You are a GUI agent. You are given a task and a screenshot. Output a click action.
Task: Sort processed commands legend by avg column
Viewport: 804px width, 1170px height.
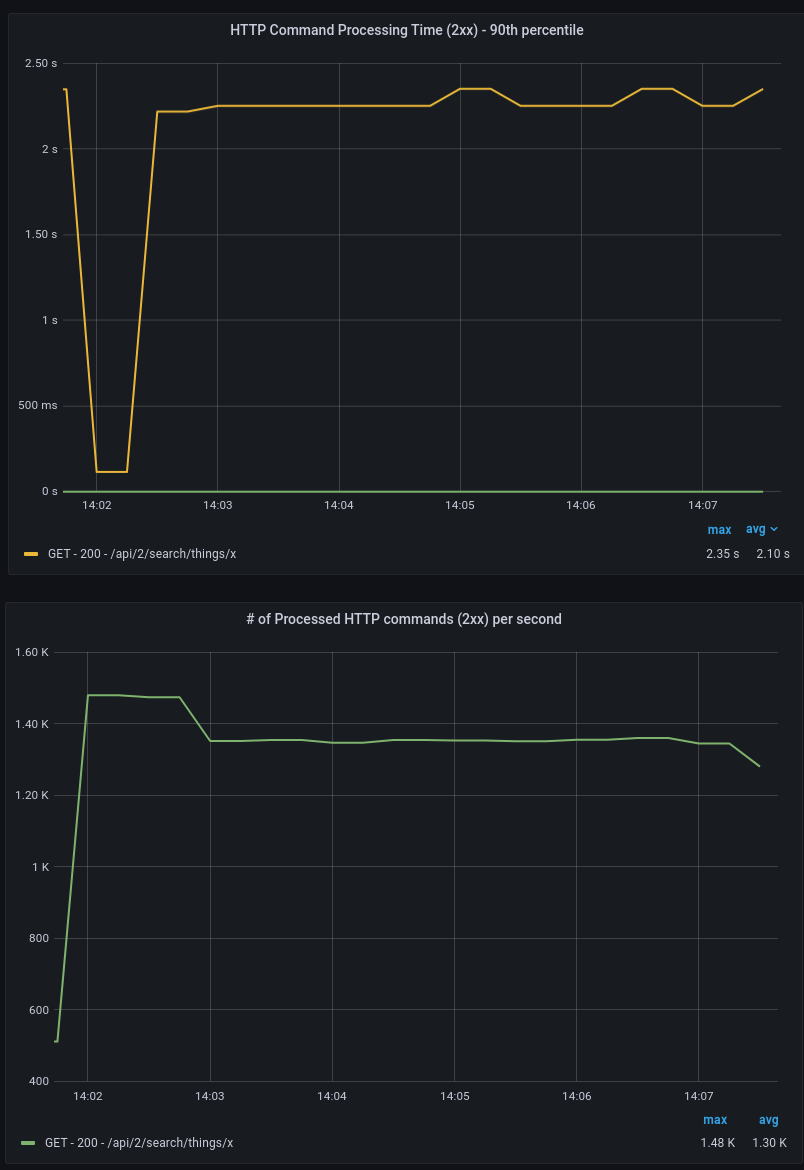click(x=768, y=1120)
